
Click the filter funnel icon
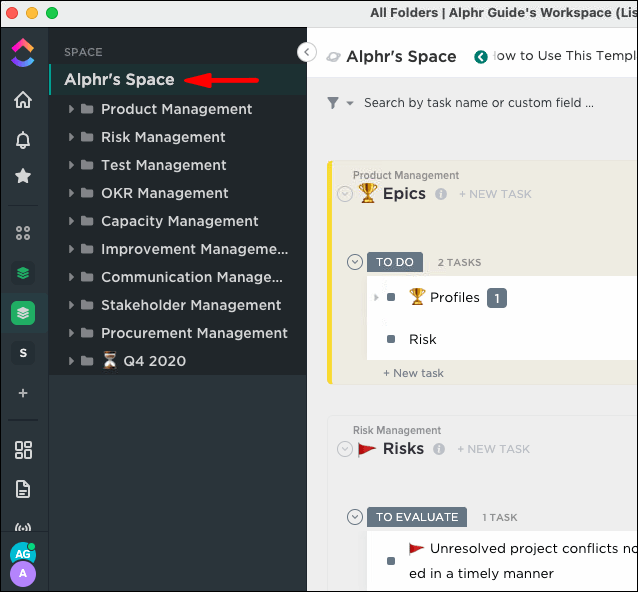pos(333,103)
